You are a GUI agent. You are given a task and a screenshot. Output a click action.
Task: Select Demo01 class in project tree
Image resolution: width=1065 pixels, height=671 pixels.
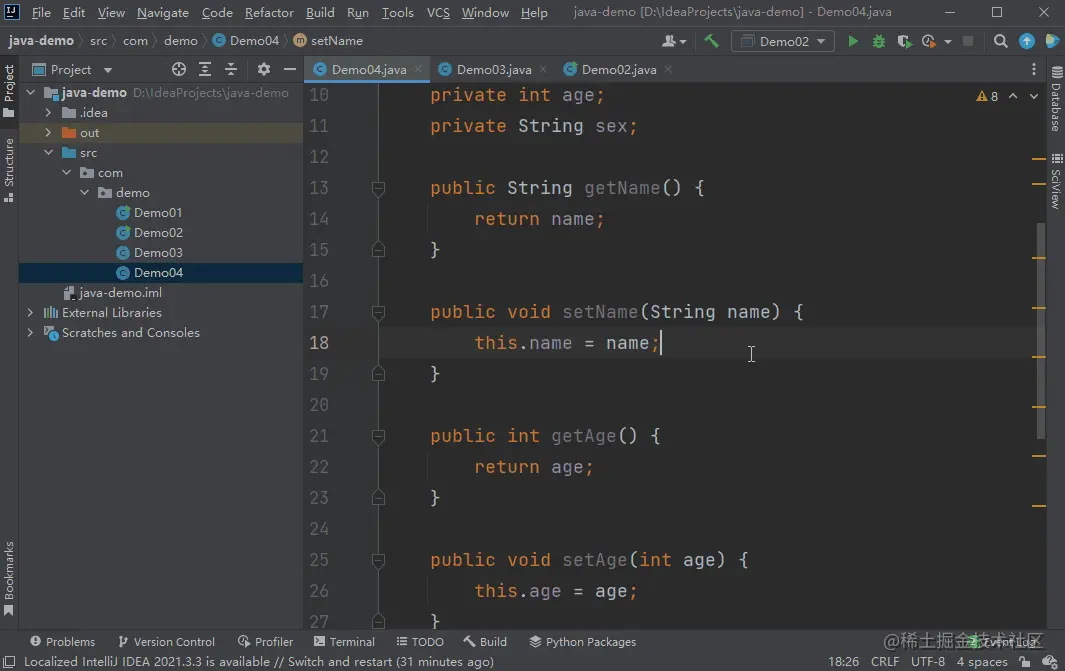[158, 213]
